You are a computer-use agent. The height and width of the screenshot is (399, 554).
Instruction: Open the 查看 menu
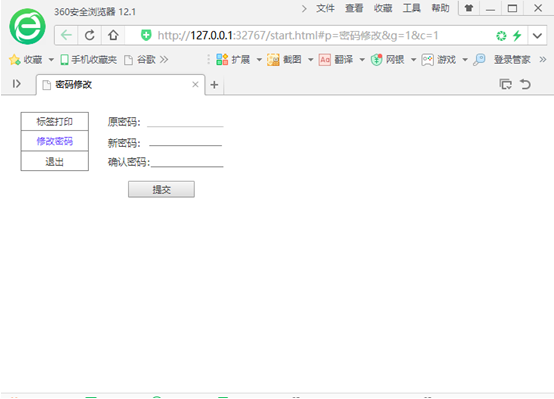(x=354, y=8)
